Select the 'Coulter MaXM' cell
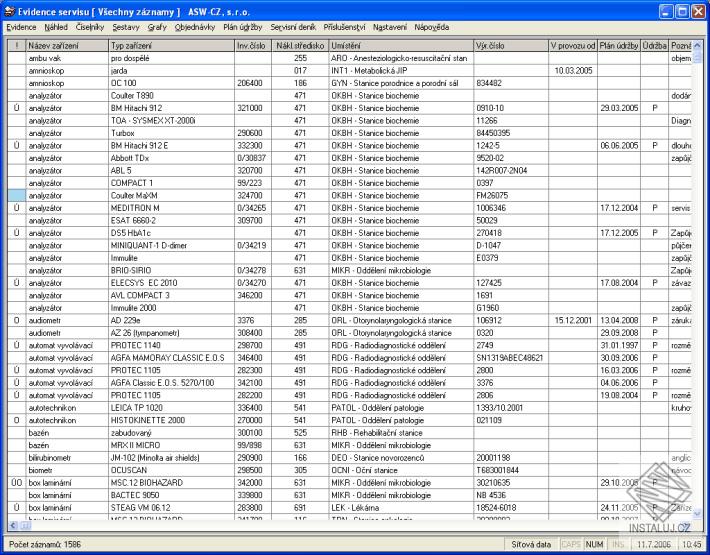This screenshot has width=710, height=555. point(172,196)
